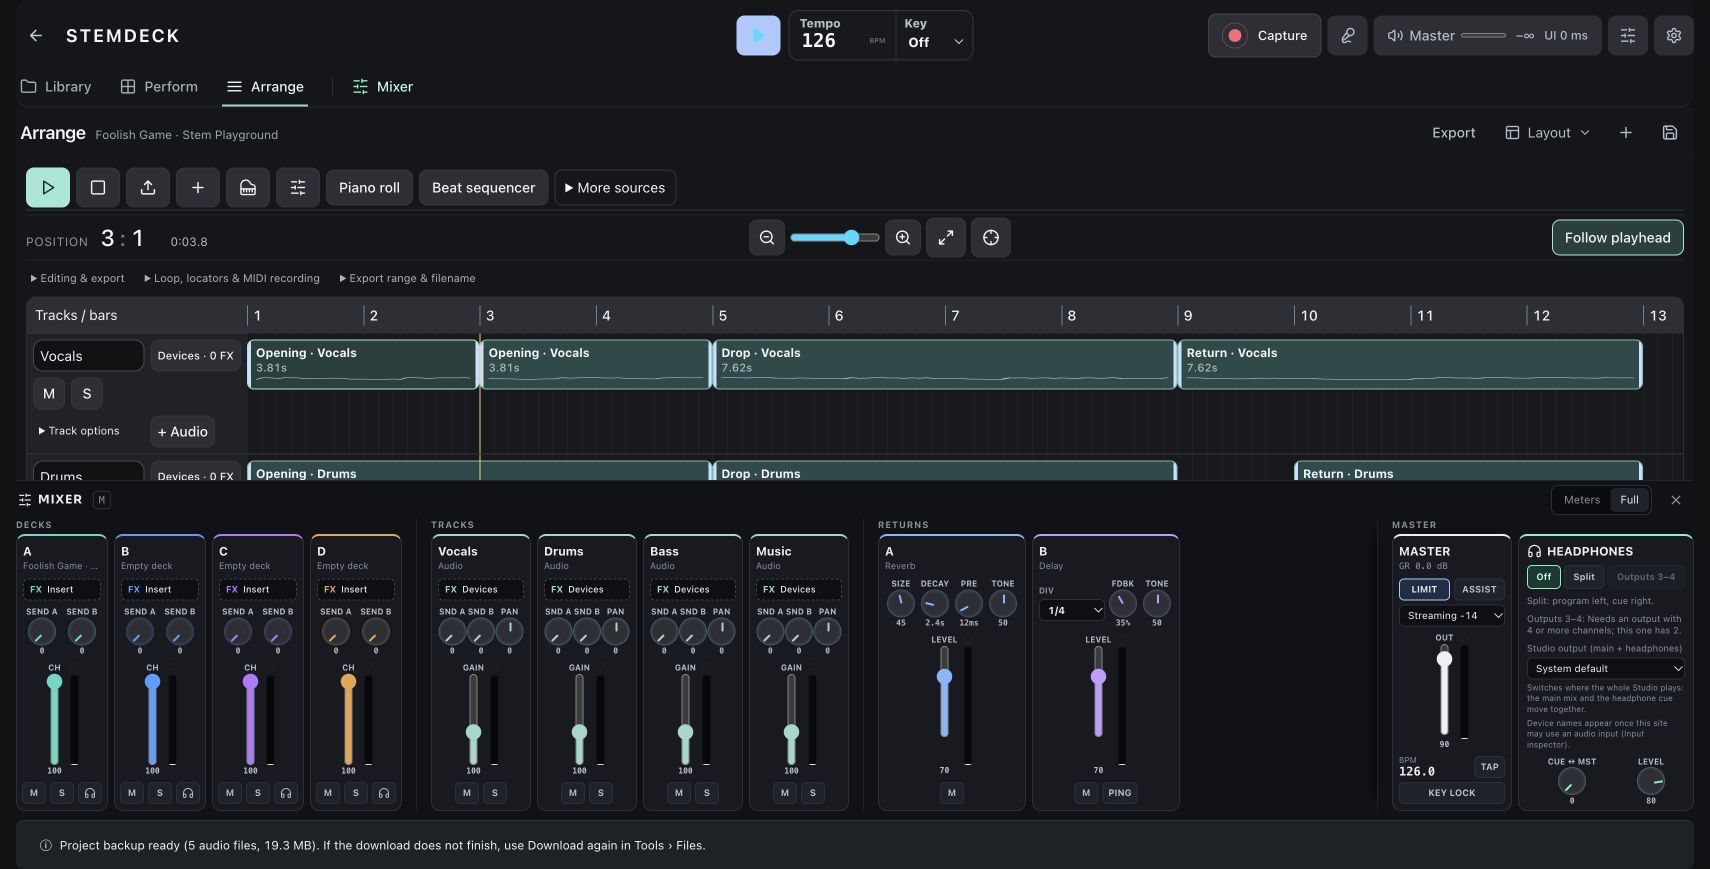Viewport: 1710px width, 869px height.
Task: Go back using the arrow beside STEMDECK
Action: point(36,36)
